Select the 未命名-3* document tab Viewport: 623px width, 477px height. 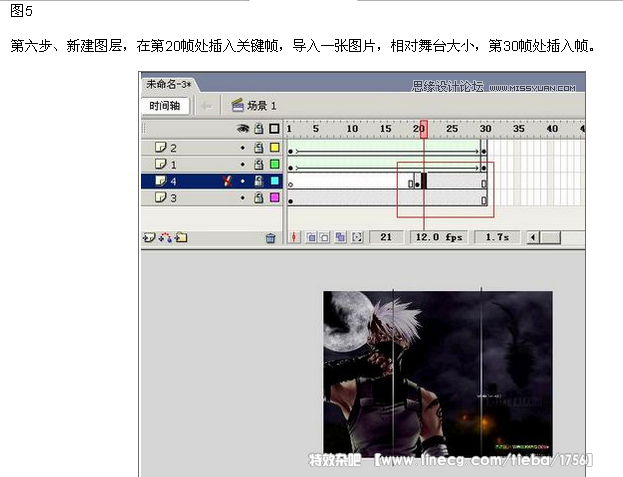168,84
